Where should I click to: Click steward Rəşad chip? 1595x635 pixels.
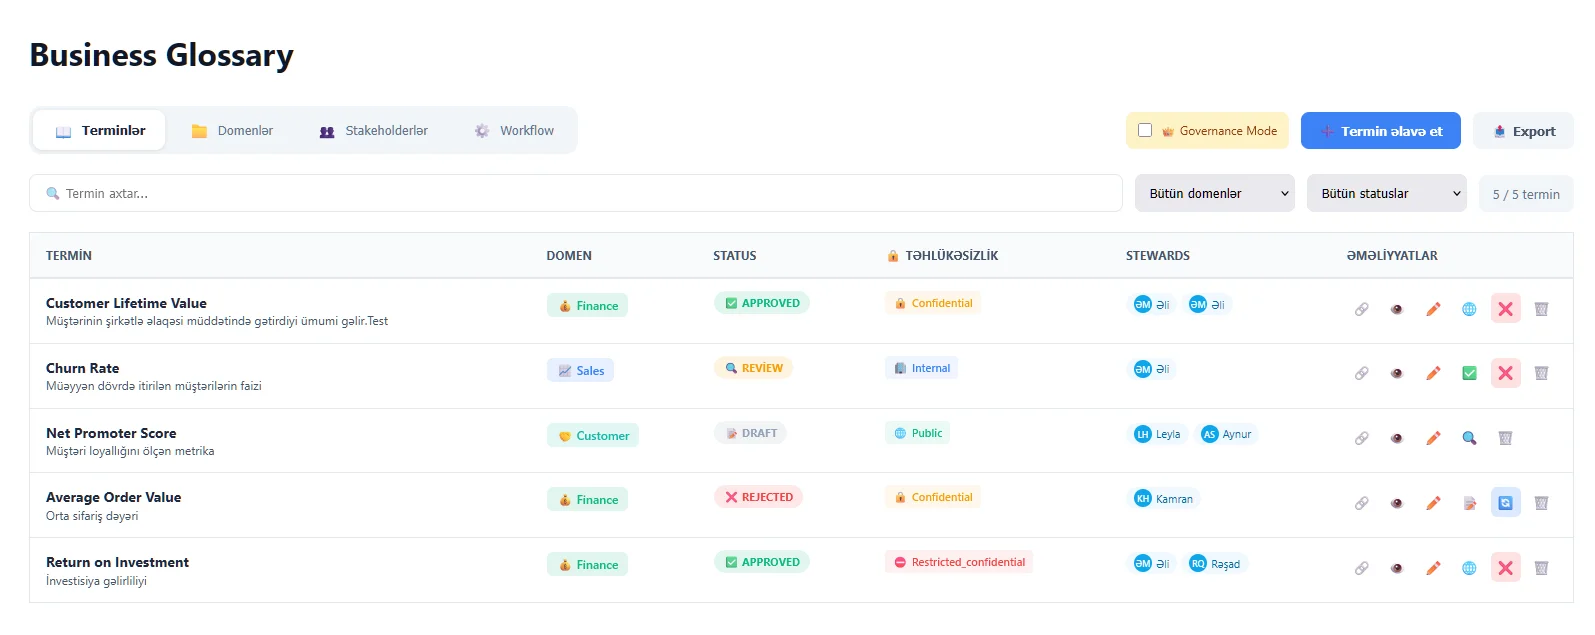pyautogui.click(x=1215, y=563)
